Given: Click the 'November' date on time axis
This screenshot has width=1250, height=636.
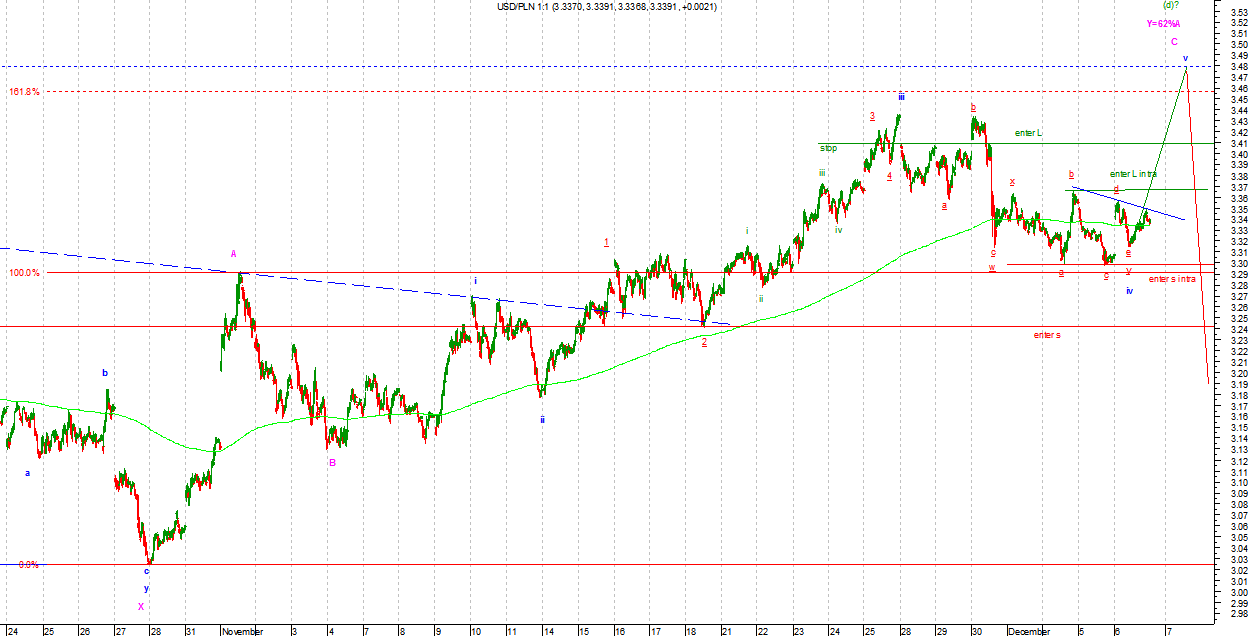Looking at the screenshot, I should pos(242,631).
